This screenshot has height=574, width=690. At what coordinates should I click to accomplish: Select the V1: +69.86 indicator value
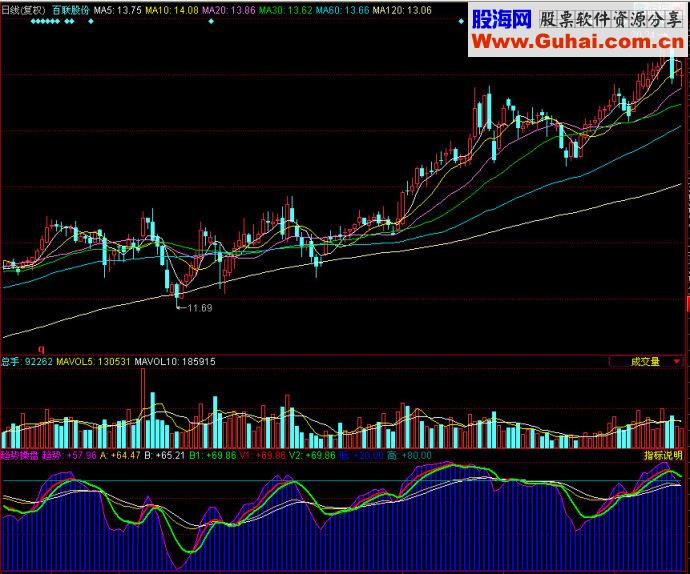tap(263, 455)
